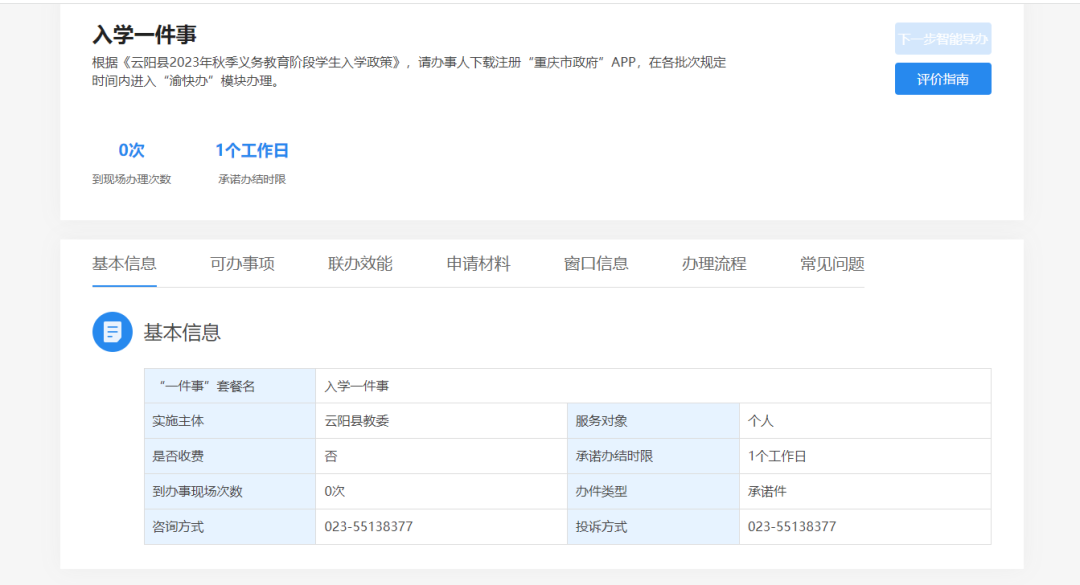Select the 云阳县教委 cell in table

pos(357,421)
